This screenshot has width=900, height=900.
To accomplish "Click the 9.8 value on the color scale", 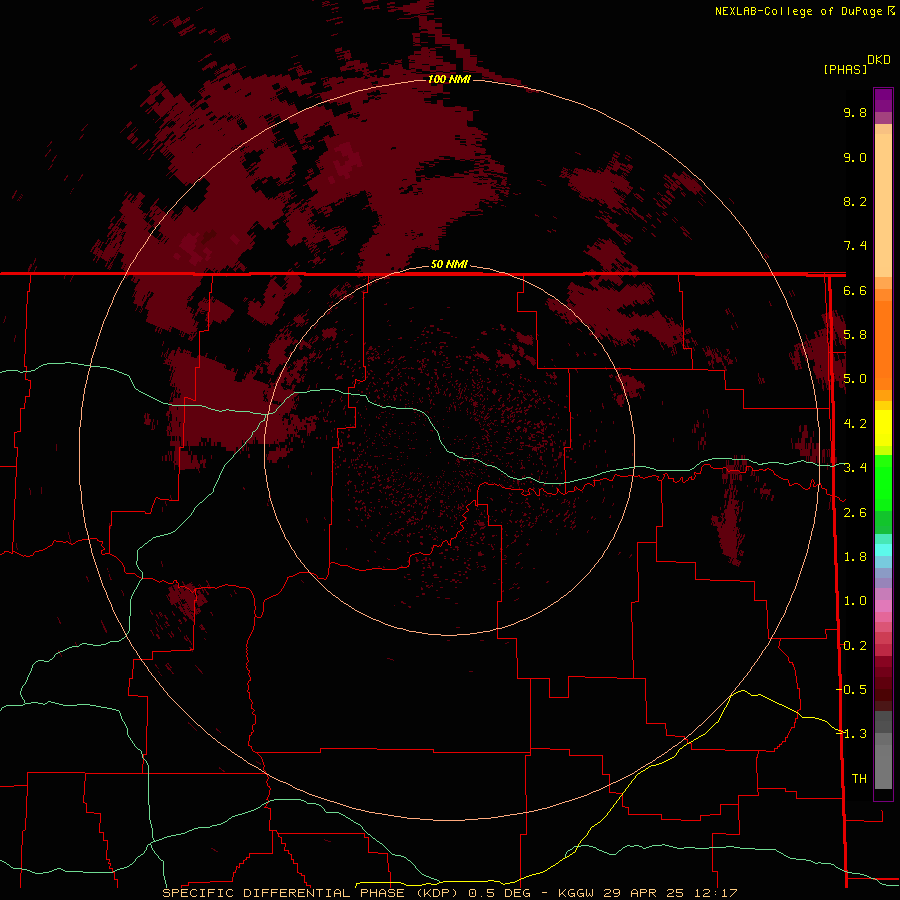I will coord(855,112).
